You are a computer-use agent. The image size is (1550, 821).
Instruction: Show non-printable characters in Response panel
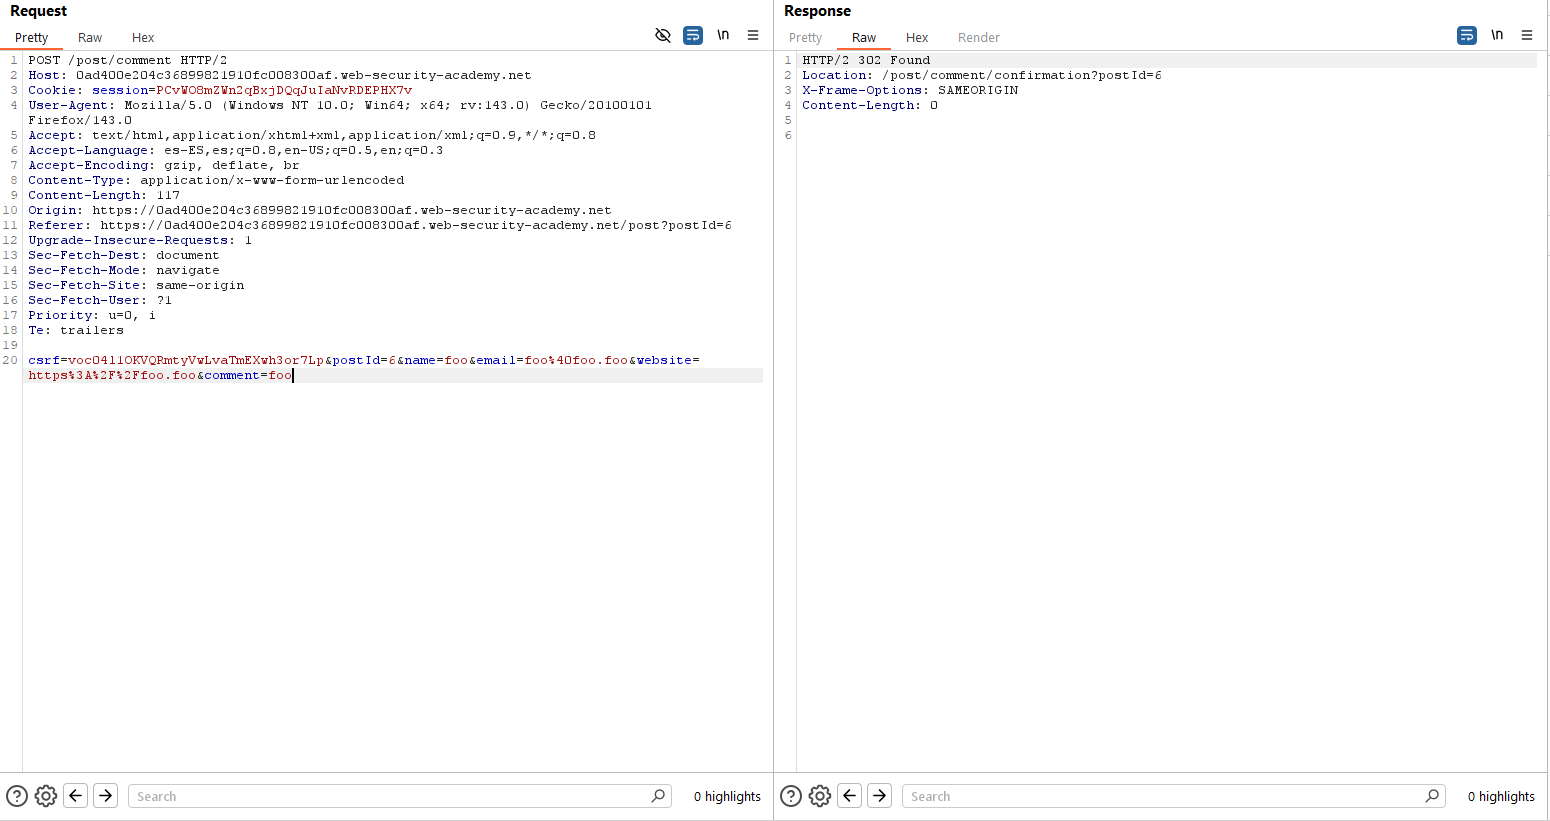click(1497, 36)
